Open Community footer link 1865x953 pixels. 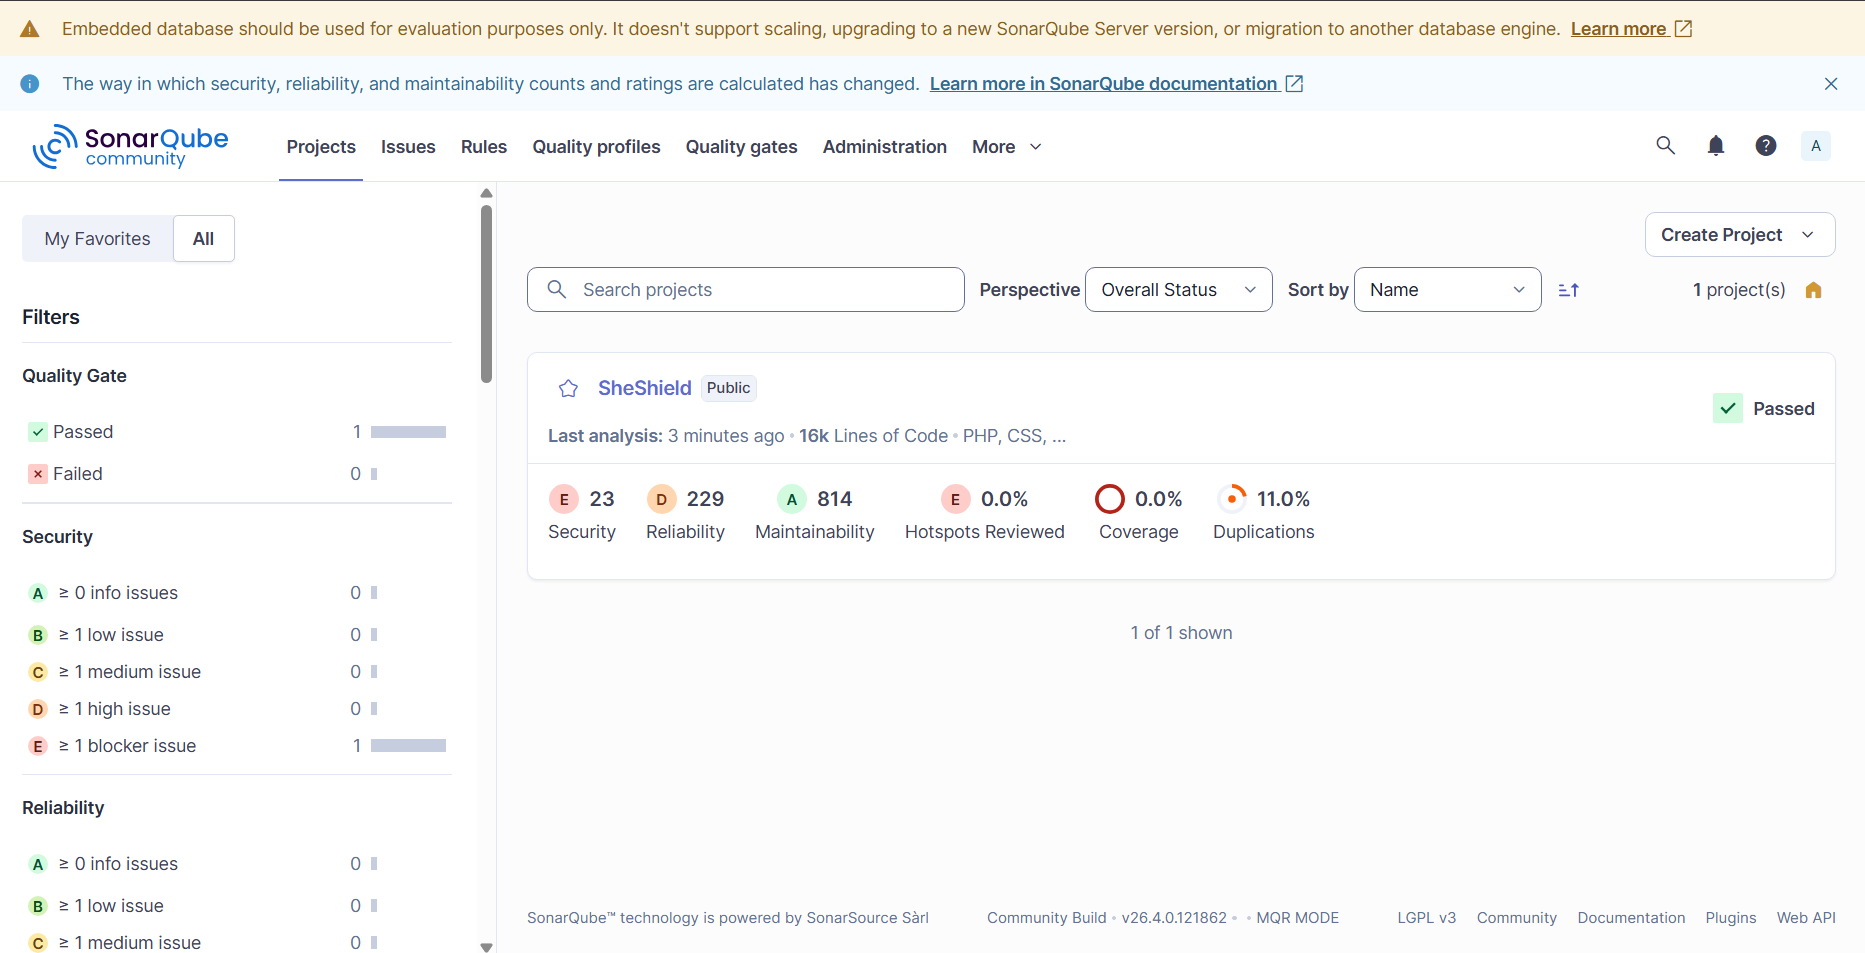(1517, 918)
